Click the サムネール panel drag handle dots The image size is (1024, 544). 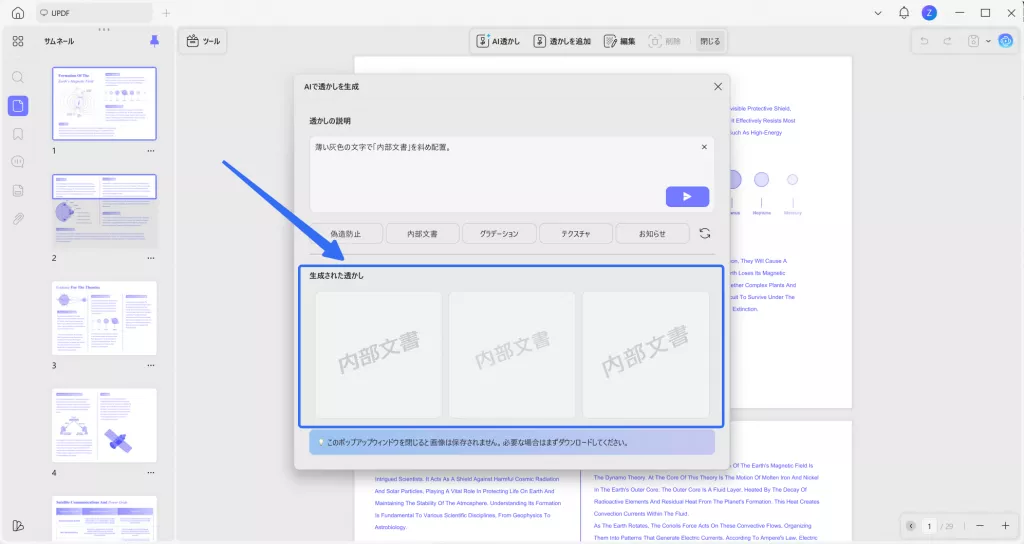[104, 29]
